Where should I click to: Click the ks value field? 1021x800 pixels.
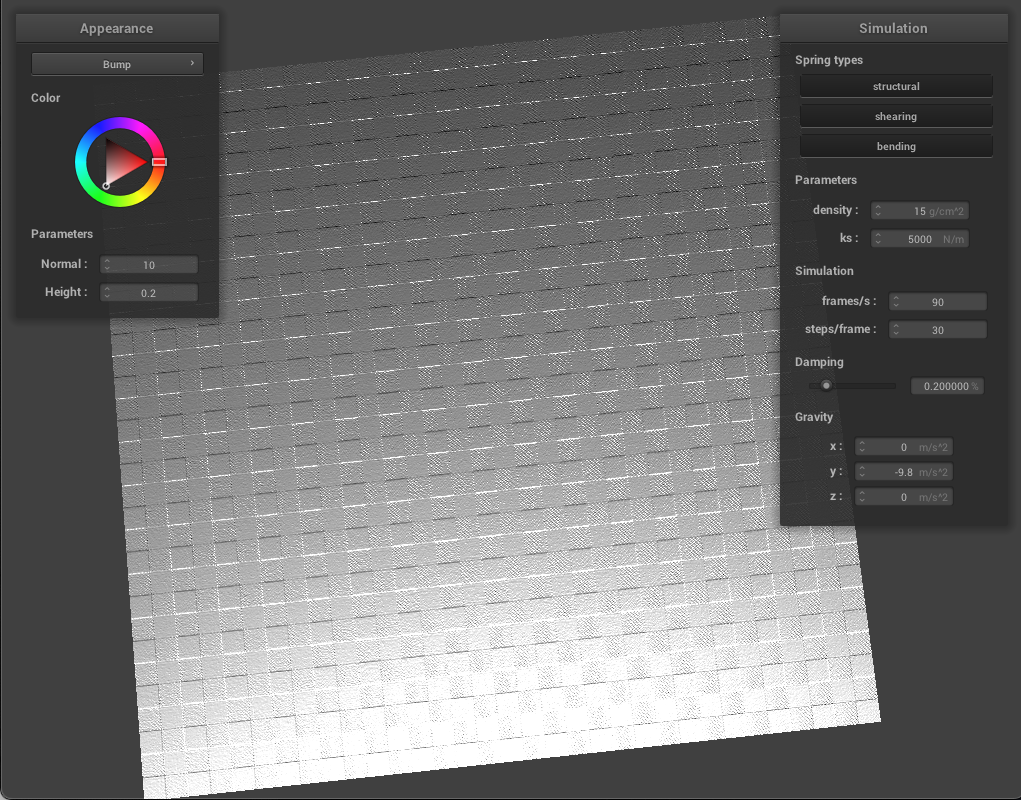(x=919, y=238)
